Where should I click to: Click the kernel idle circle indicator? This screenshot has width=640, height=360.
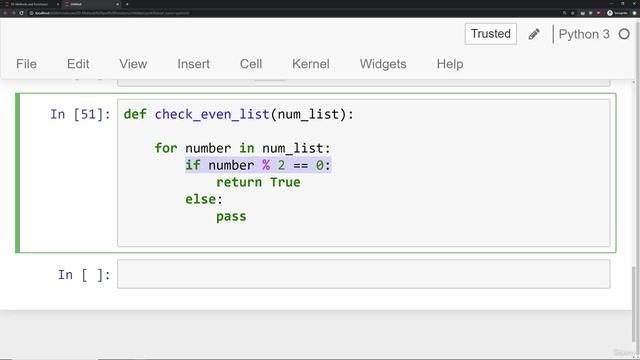624,34
